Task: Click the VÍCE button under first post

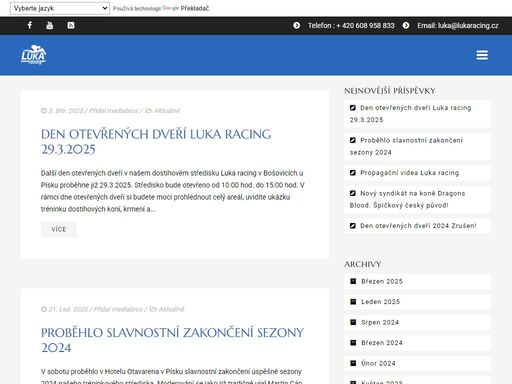Action: [x=59, y=229]
